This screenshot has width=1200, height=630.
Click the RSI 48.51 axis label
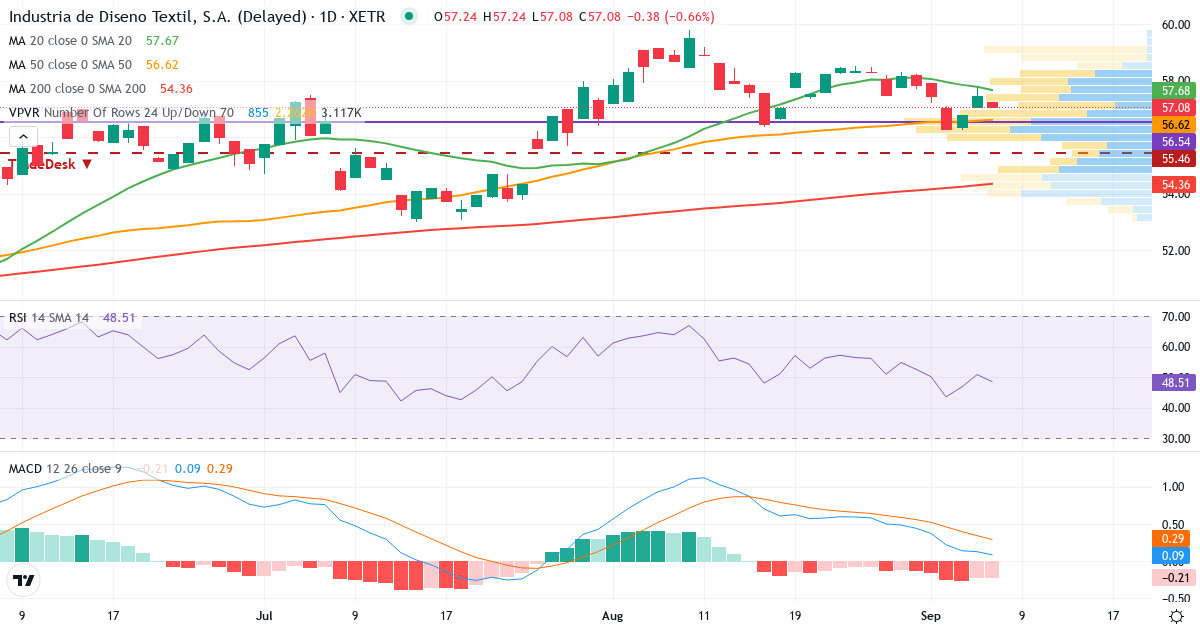click(x=1175, y=382)
